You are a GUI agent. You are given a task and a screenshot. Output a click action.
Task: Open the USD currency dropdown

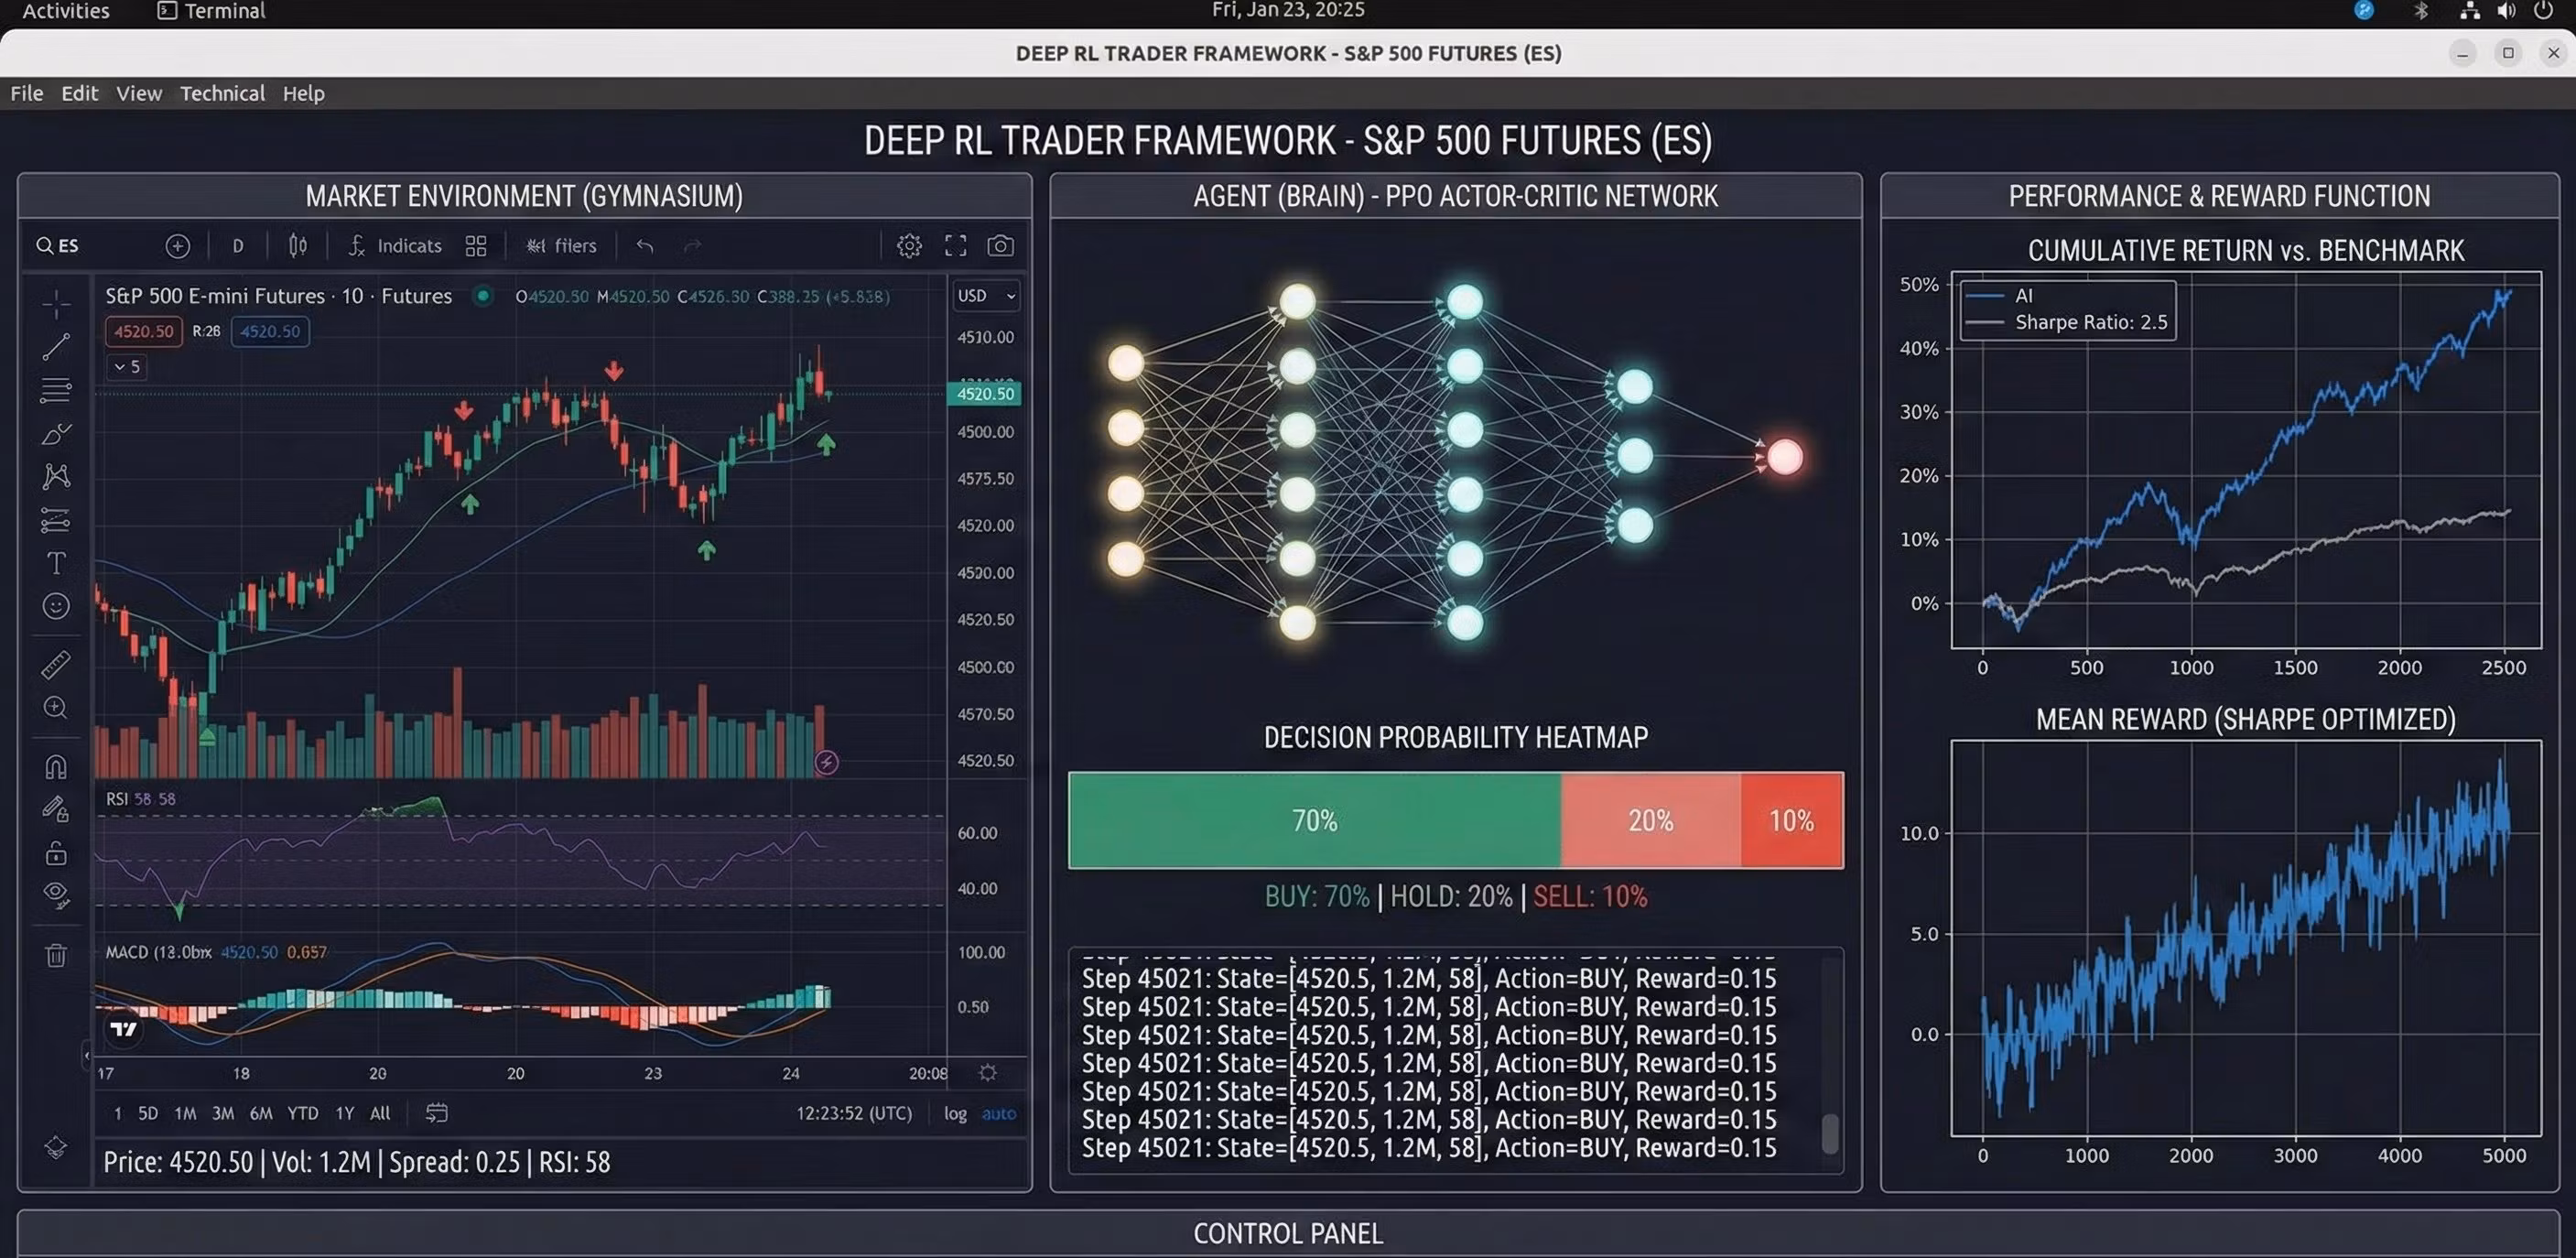pos(985,296)
